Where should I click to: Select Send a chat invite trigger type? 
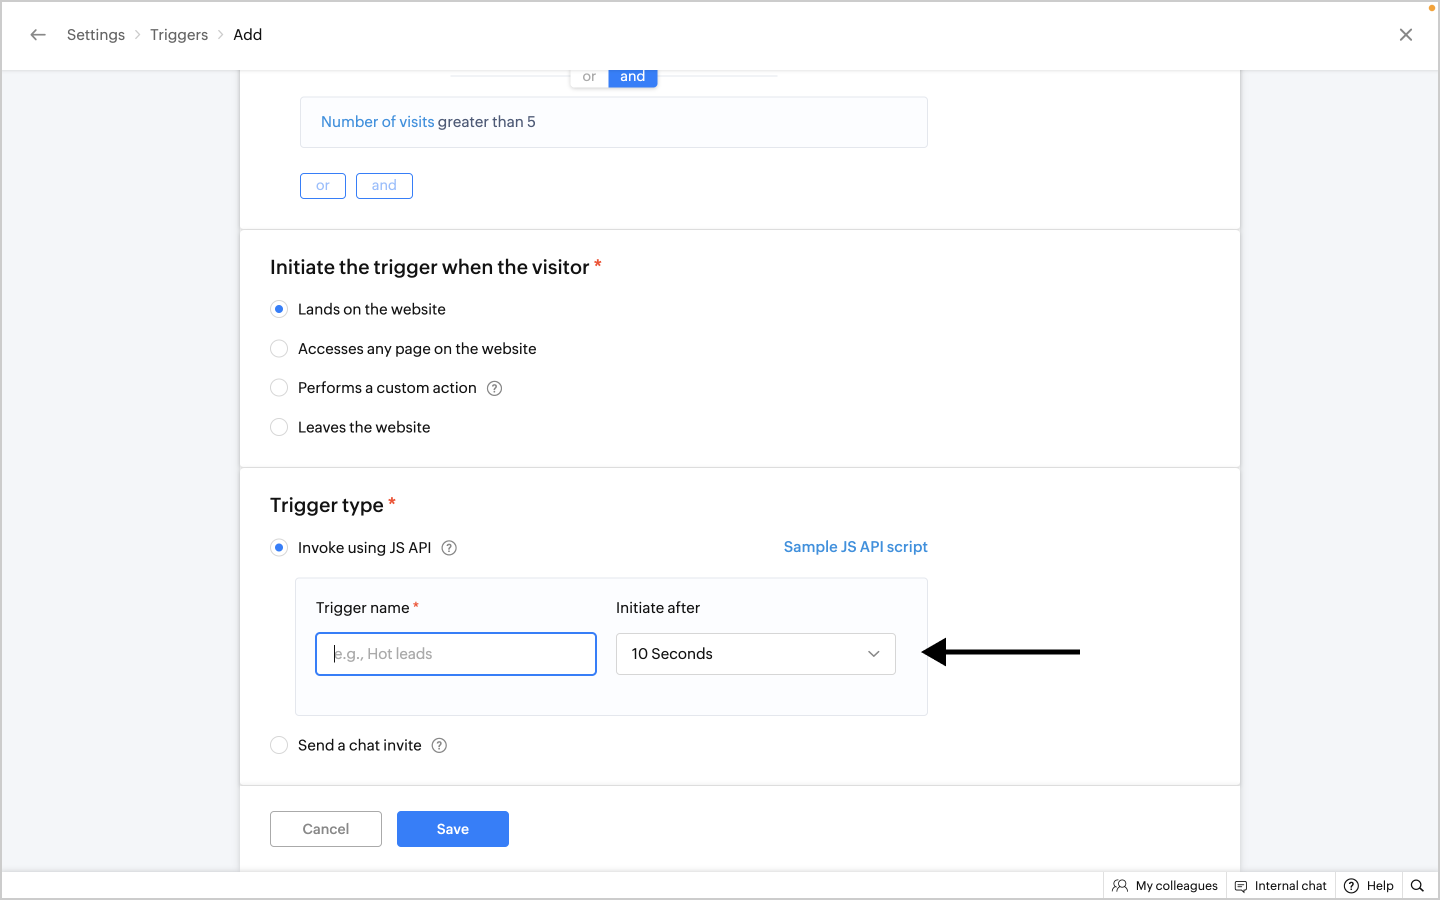[x=279, y=746]
